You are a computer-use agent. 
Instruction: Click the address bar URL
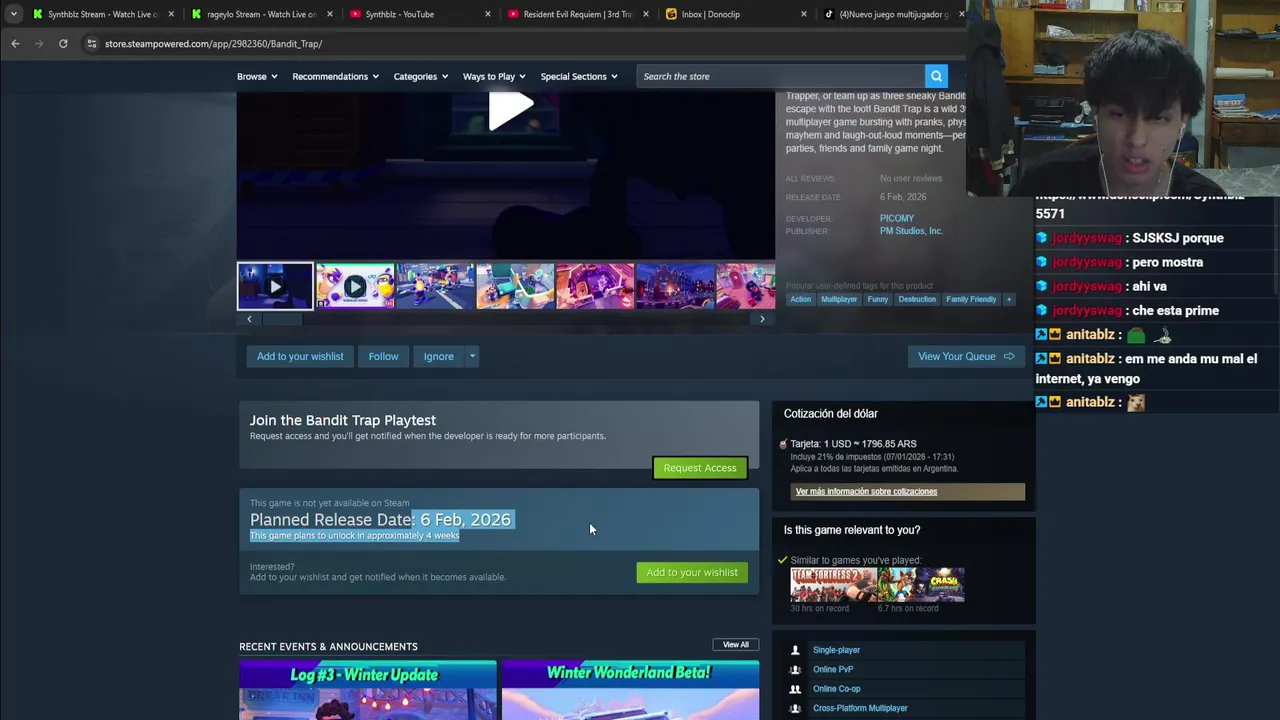pyautogui.click(x=213, y=44)
